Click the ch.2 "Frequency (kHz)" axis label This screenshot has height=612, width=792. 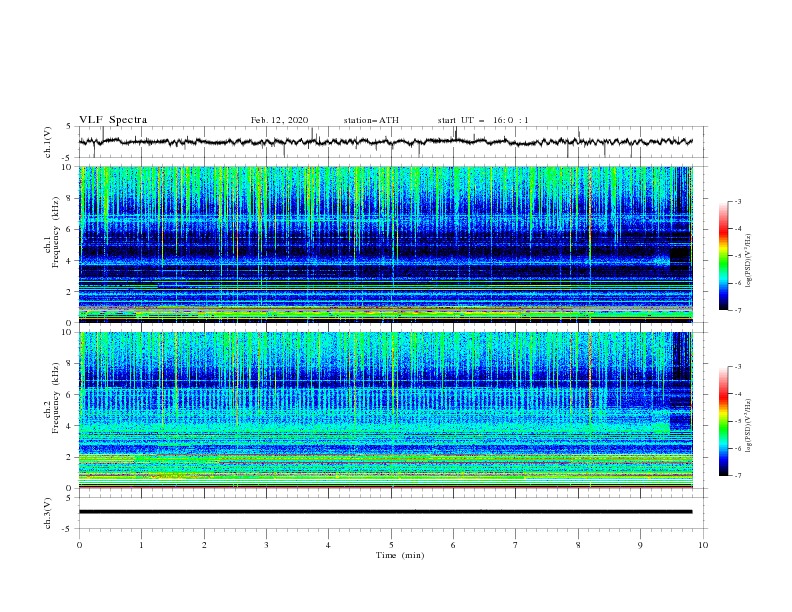56,398
